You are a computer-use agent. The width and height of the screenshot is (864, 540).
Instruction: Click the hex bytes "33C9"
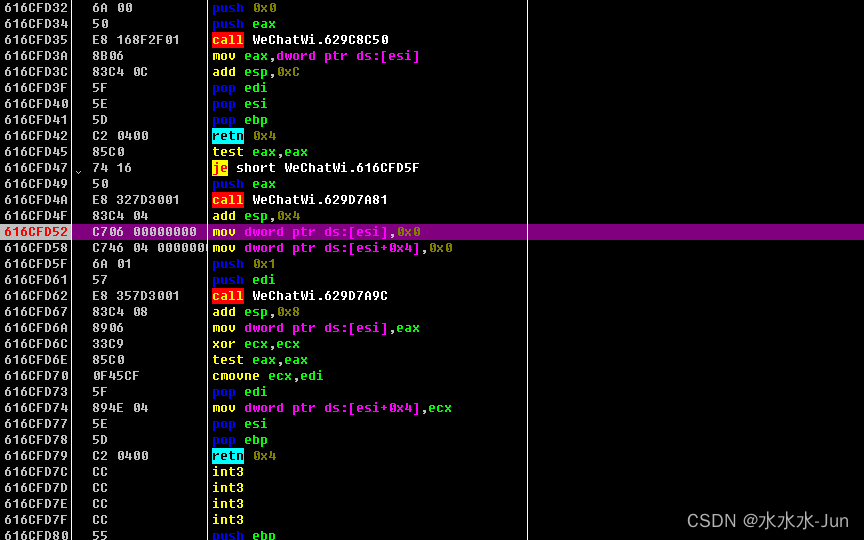coord(108,343)
